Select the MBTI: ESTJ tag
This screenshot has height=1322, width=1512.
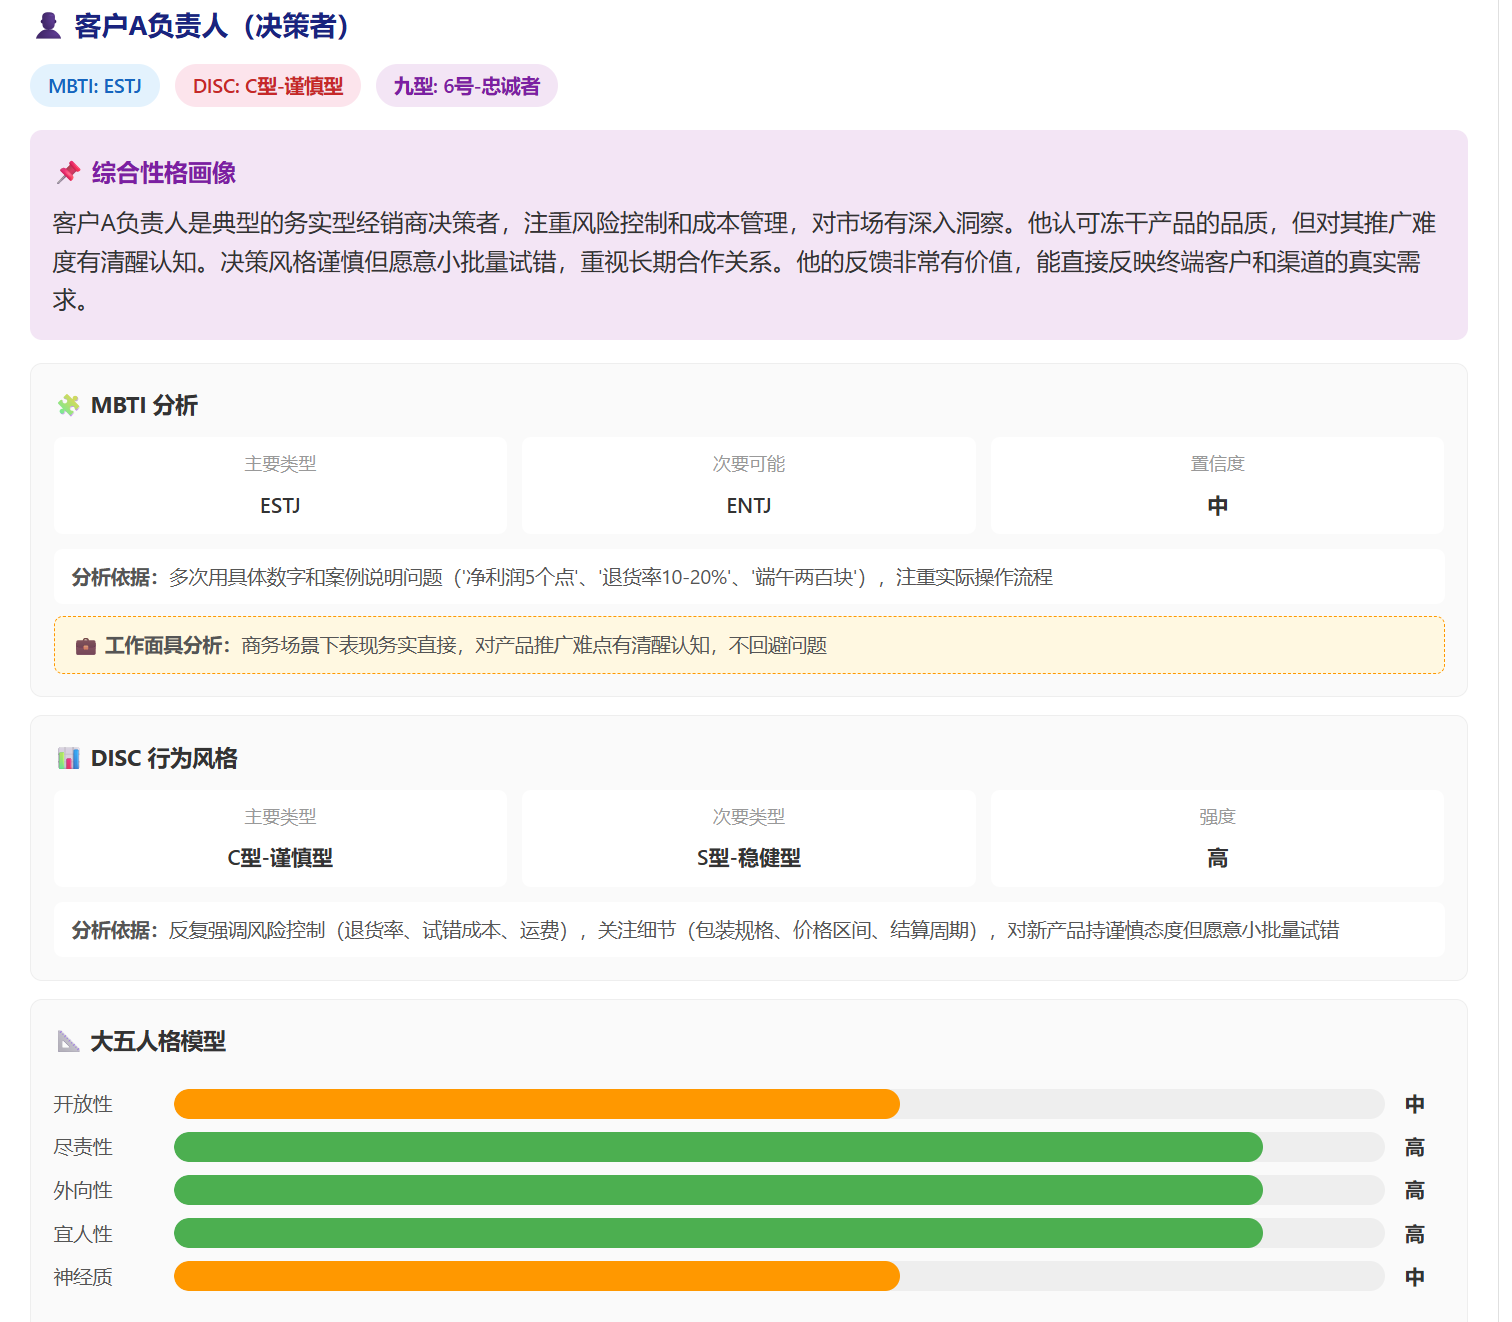pos(95,86)
